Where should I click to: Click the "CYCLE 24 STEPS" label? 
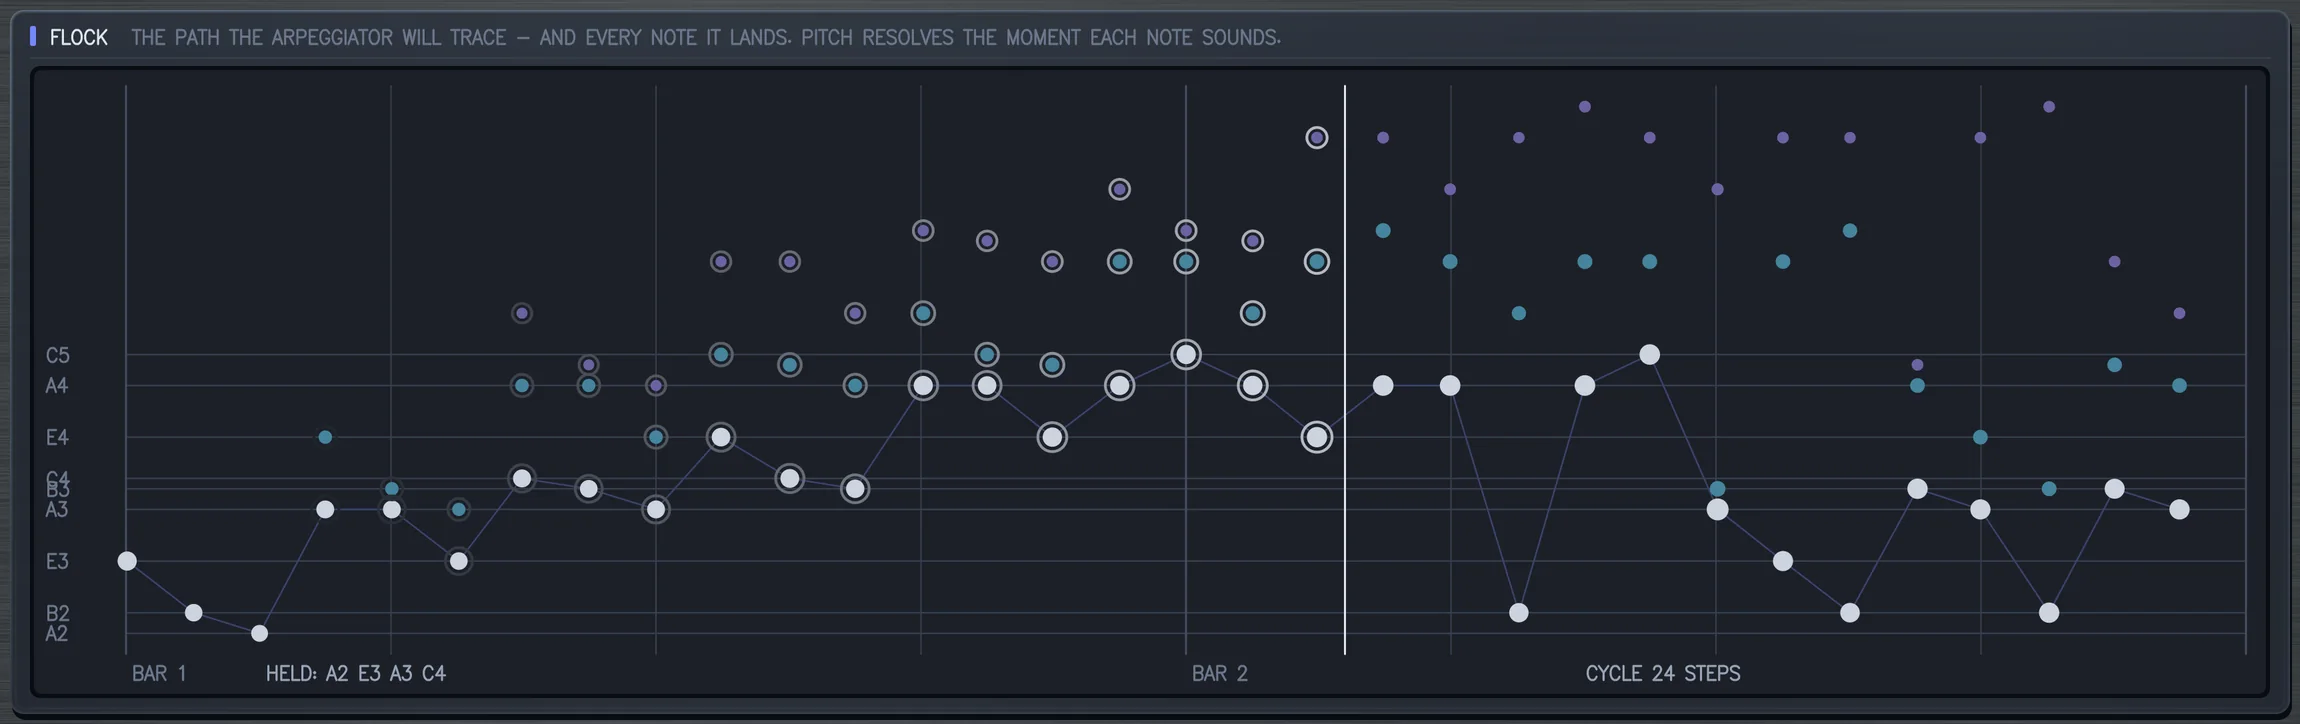[x=1663, y=674]
